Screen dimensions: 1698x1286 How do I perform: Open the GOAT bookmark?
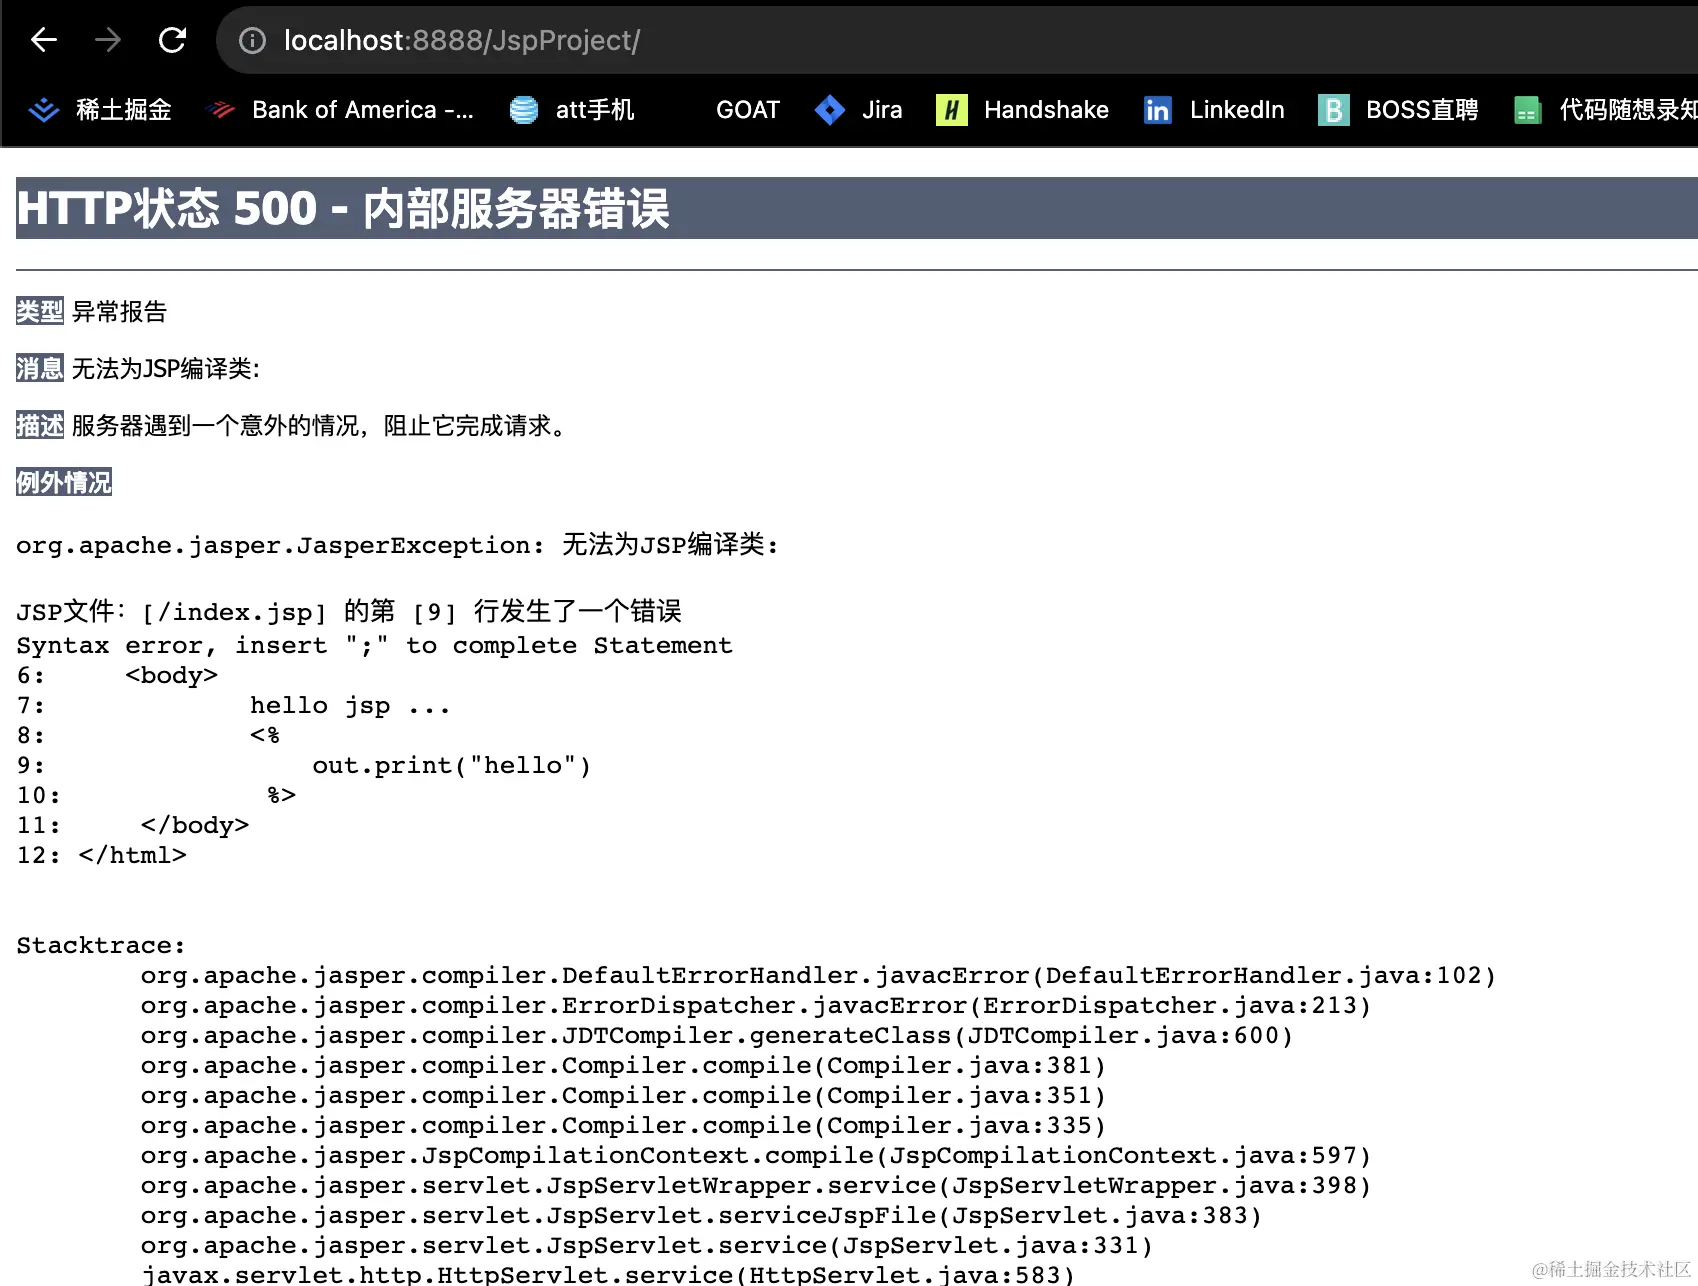point(748,110)
